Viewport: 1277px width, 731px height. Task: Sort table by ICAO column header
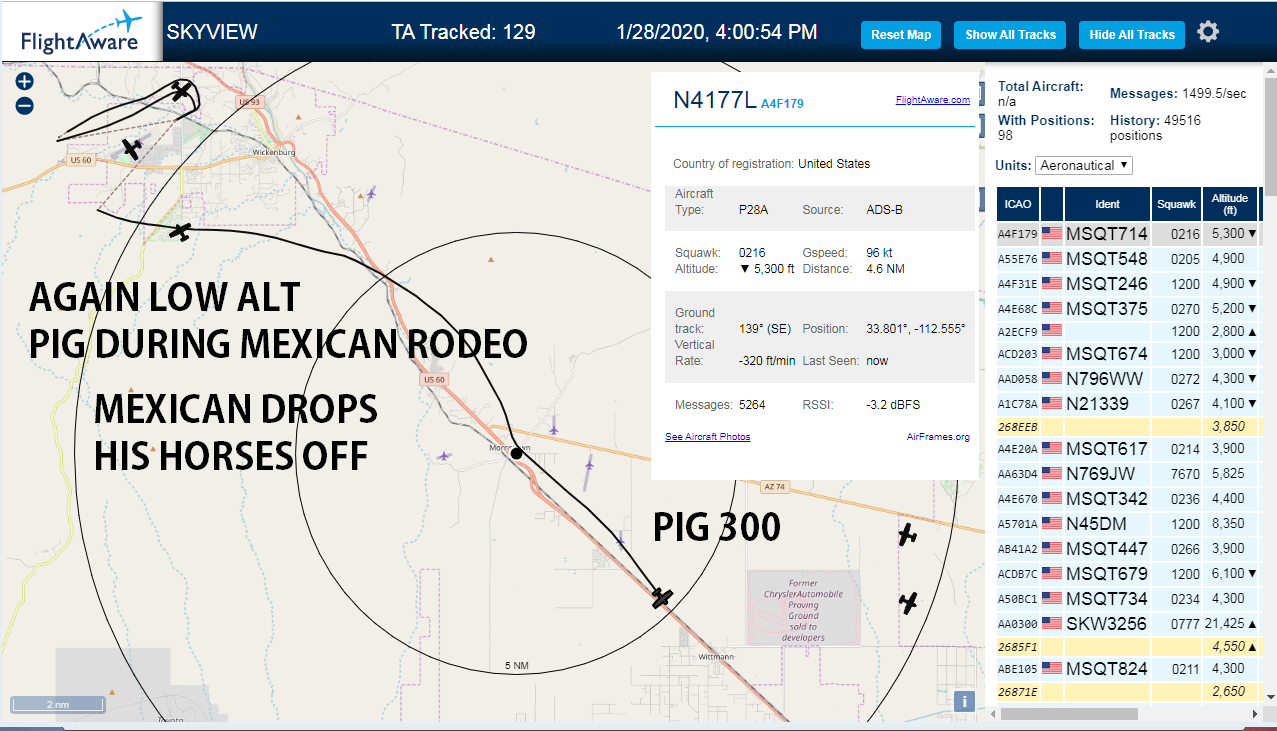click(1017, 204)
